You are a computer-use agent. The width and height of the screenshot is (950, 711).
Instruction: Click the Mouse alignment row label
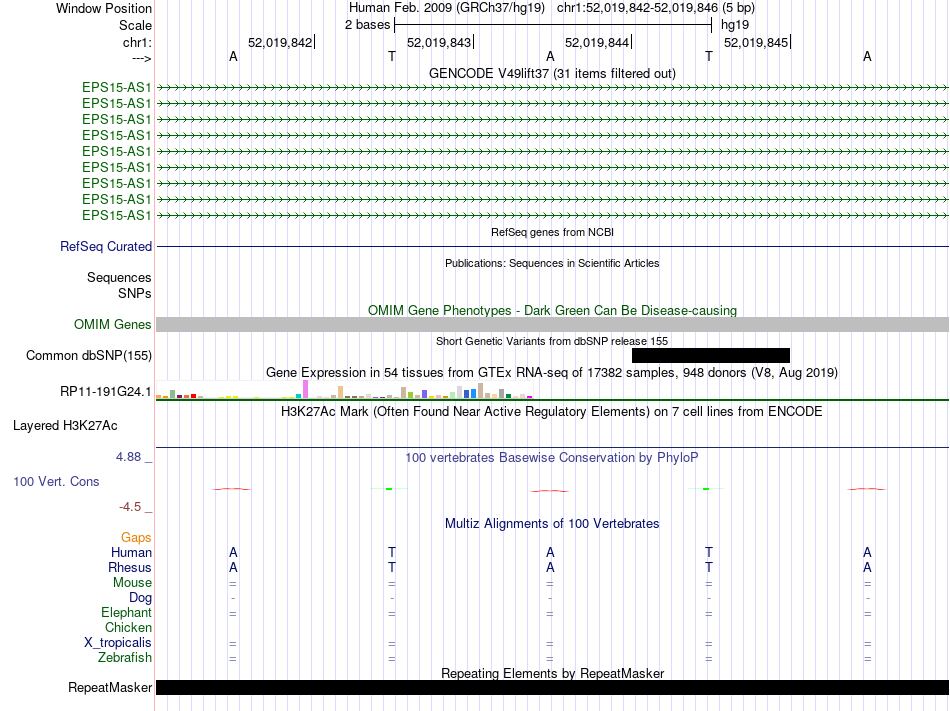[132, 583]
